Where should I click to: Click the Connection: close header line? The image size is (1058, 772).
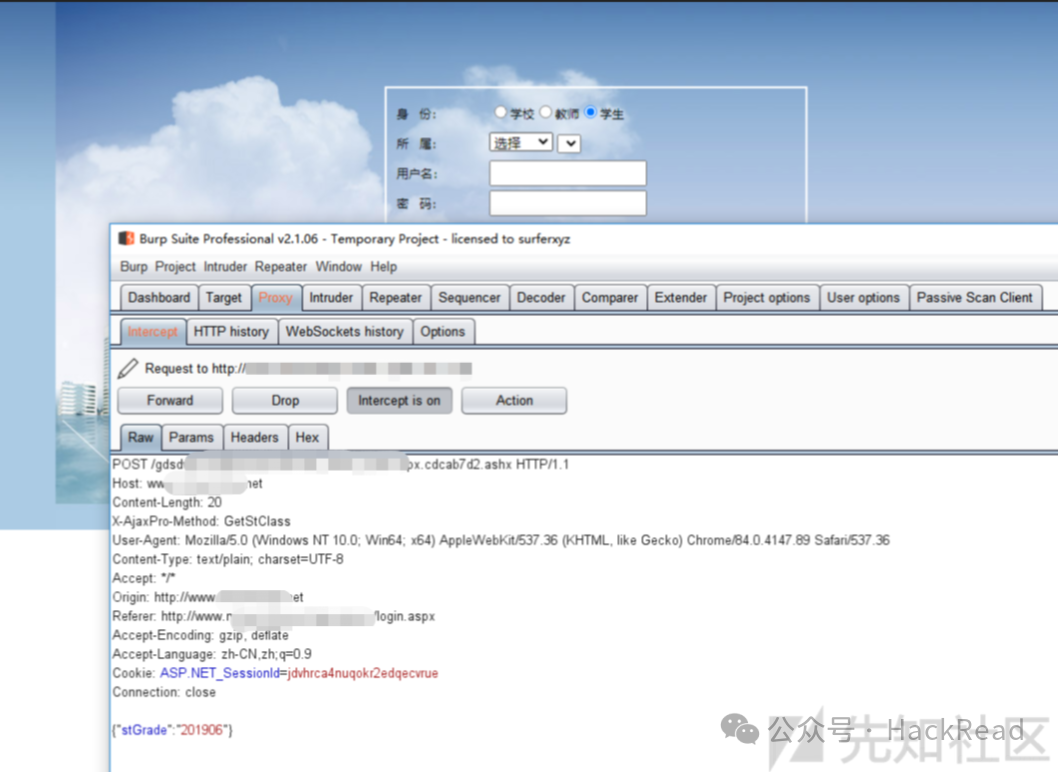pos(164,692)
